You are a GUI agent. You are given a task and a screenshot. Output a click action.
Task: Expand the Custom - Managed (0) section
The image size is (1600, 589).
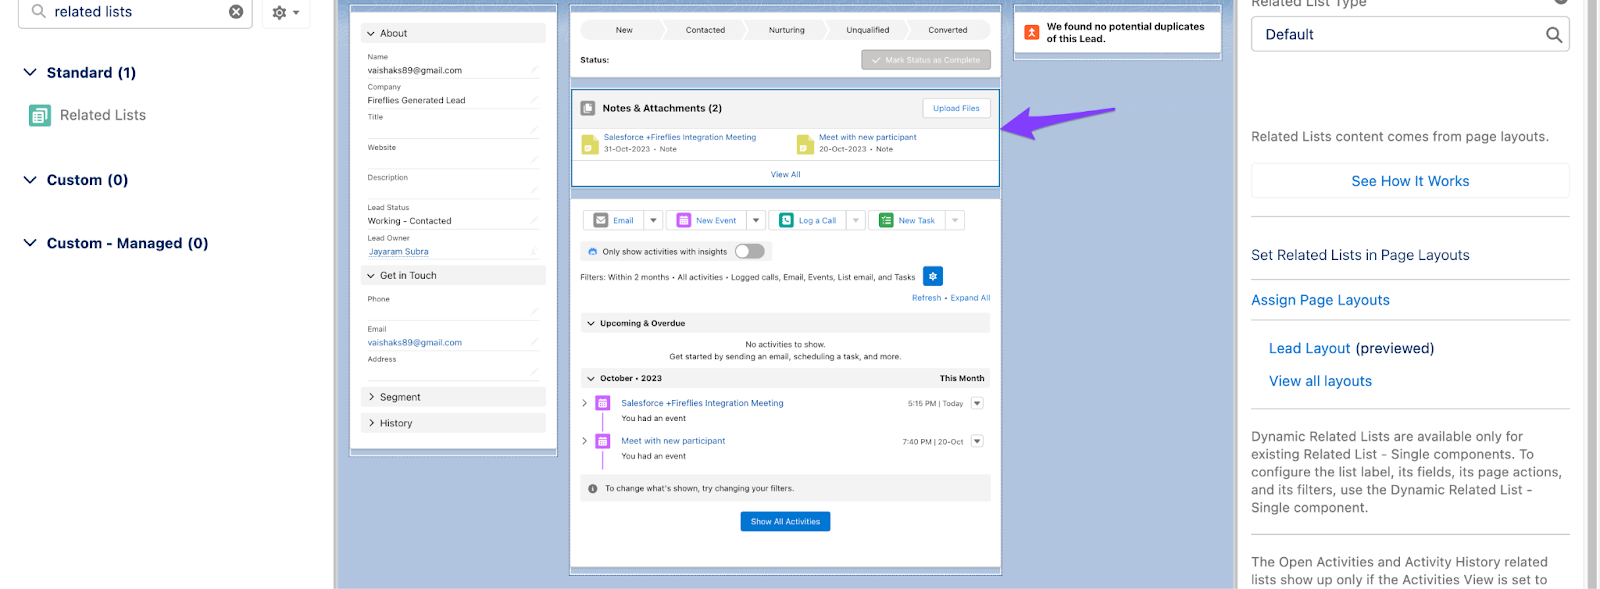click(x=30, y=243)
